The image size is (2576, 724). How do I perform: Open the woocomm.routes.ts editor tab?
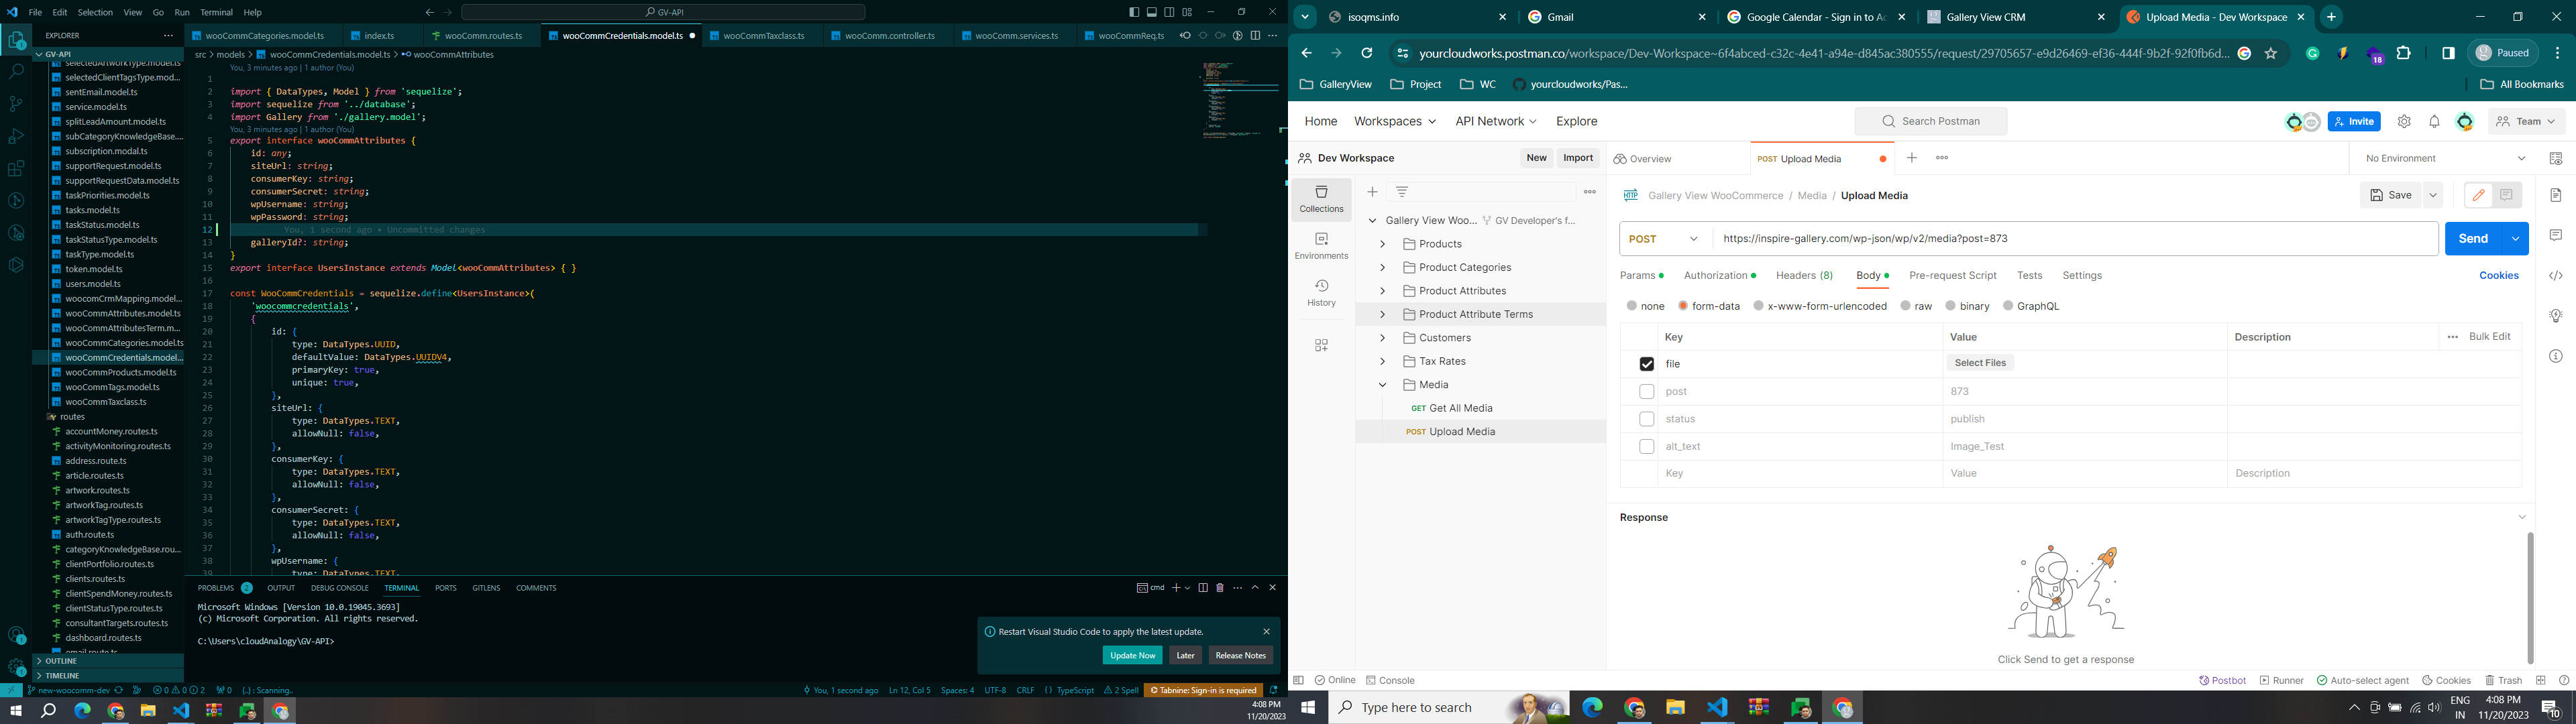tap(484, 36)
